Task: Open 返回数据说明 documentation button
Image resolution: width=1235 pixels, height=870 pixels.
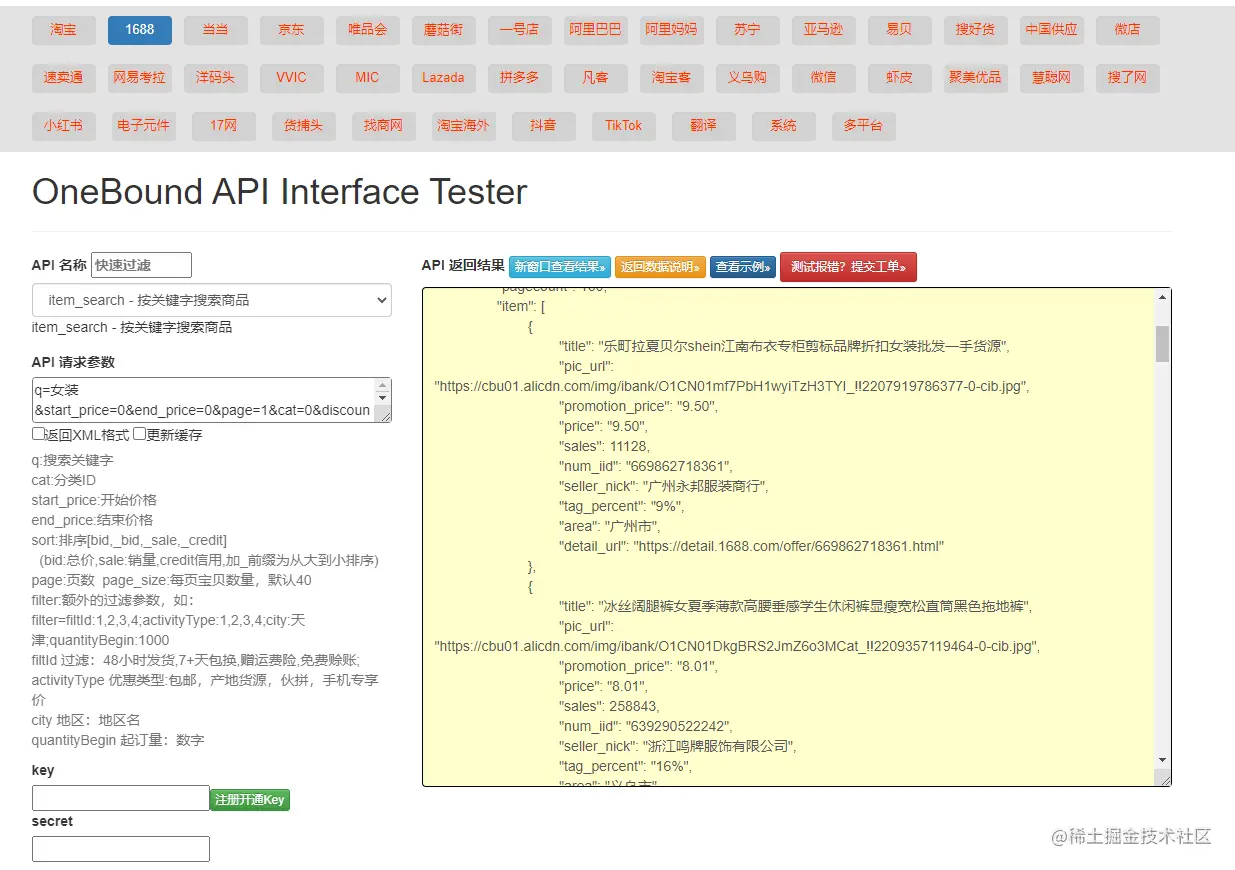Action: pyautogui.click(x=660, y=267)
